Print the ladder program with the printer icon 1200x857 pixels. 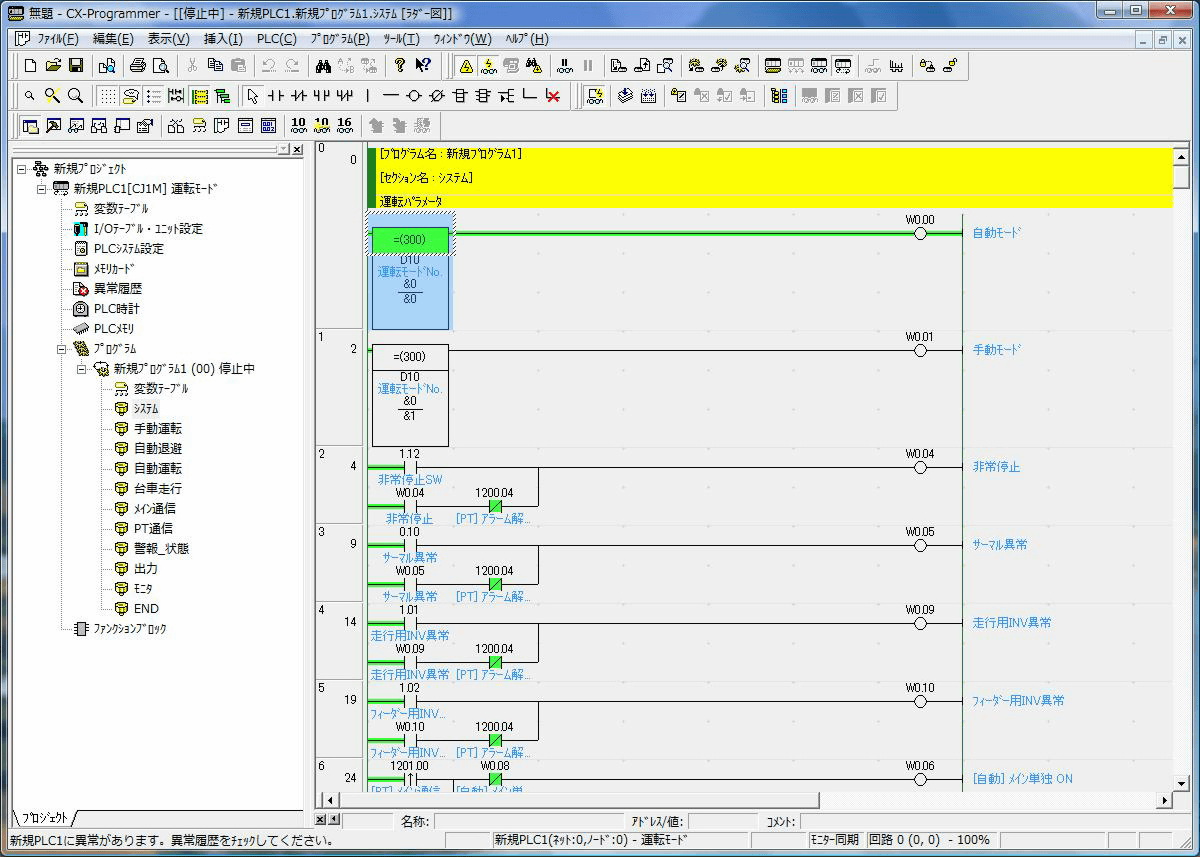138,66
